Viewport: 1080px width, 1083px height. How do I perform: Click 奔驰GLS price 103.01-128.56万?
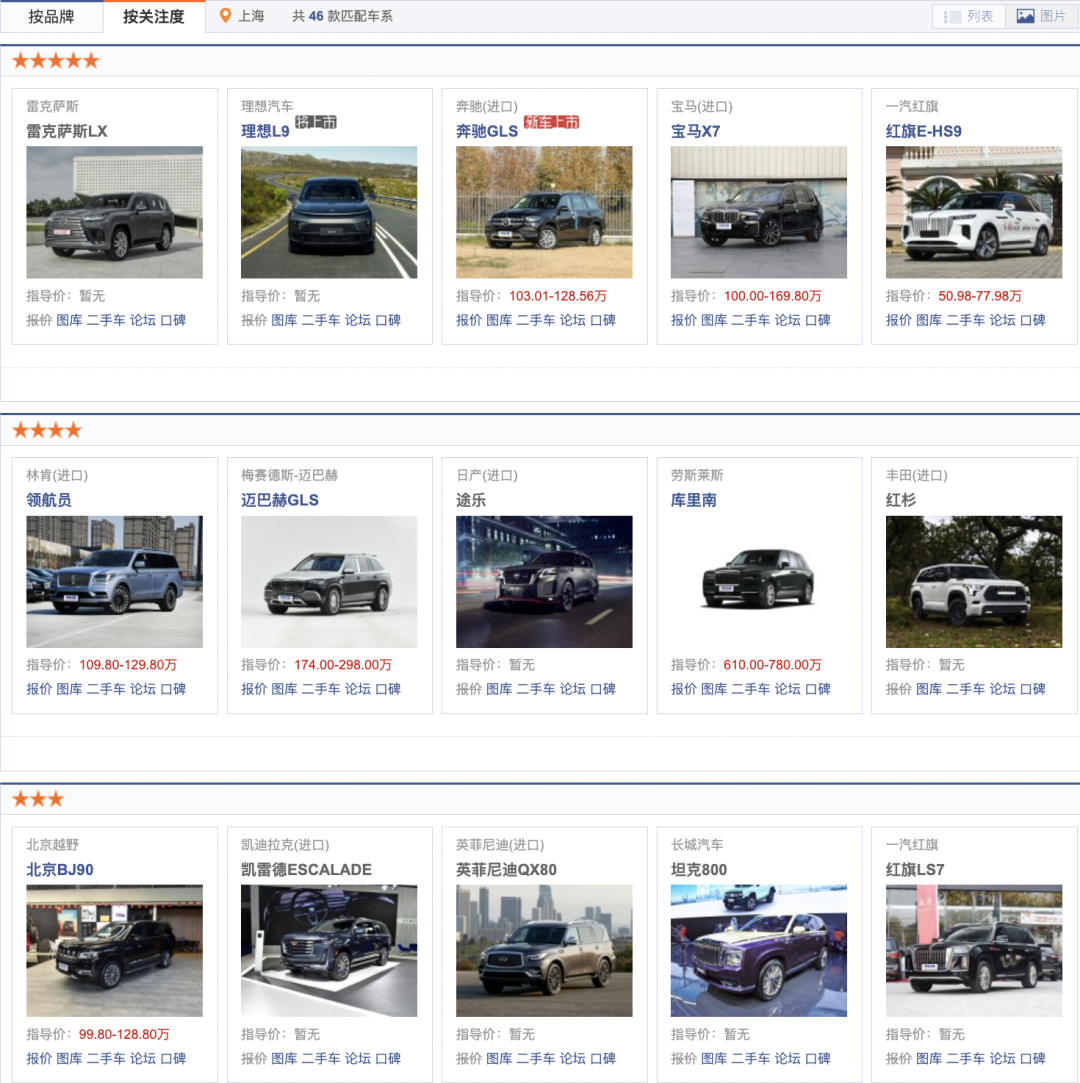558,296
